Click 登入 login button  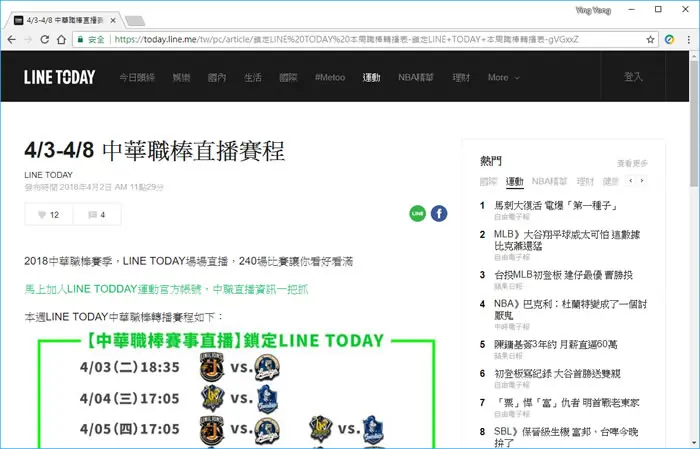(633, 77)
